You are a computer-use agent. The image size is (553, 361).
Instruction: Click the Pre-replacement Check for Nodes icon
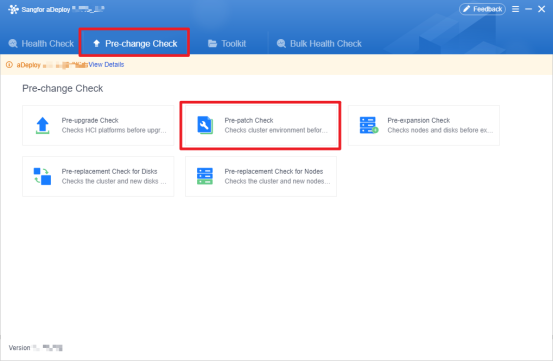coord(205,176)
